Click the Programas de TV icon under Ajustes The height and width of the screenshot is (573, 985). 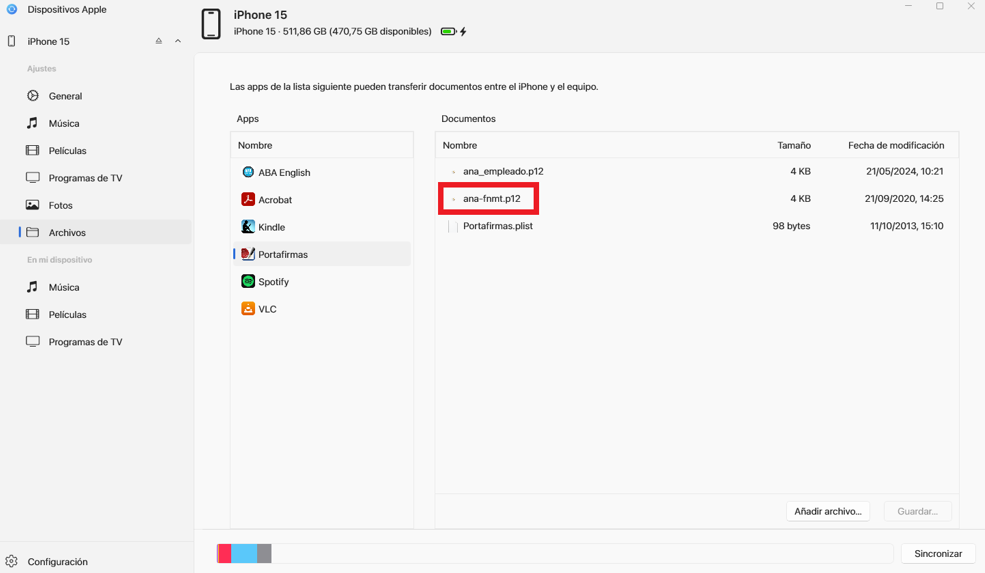(x=33, y=178)
